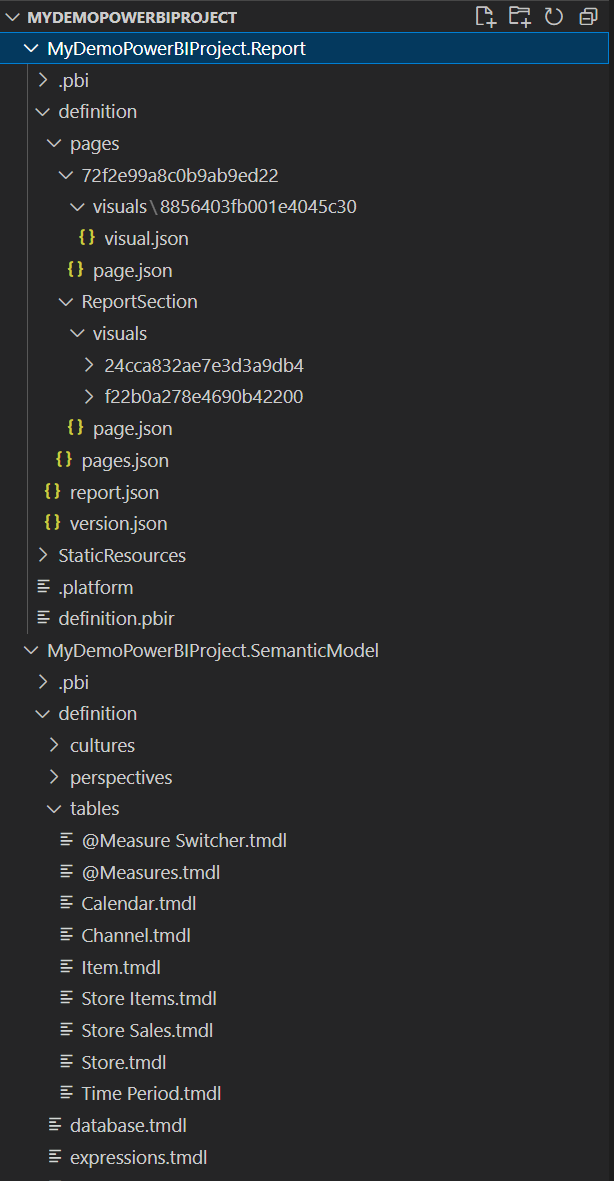Click the file icon beside Store Items.tmdl

[x=66, y=998]
